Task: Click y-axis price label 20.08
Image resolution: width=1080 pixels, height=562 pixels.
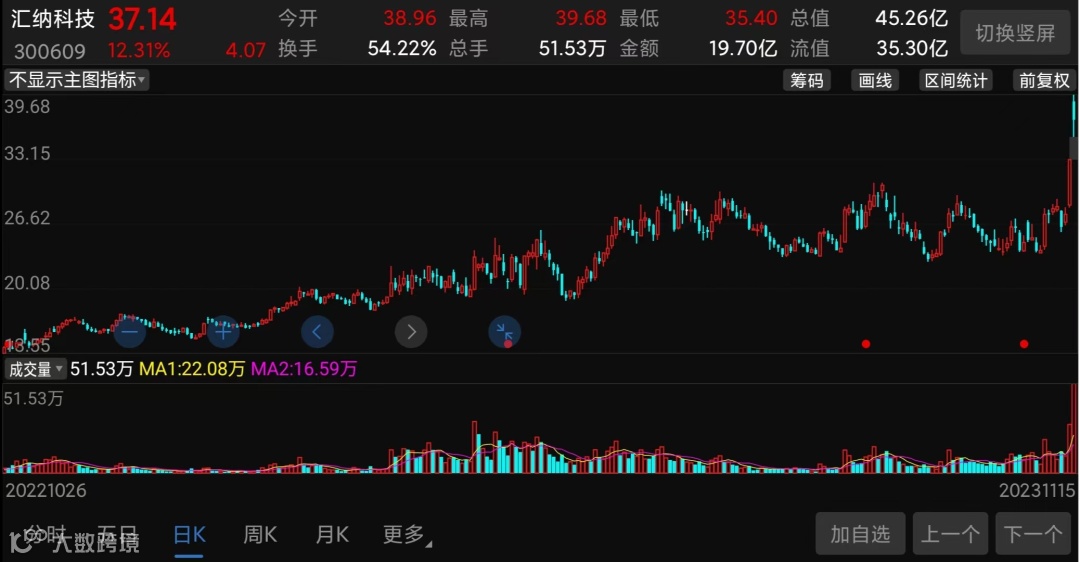Action: pos(28,283)
